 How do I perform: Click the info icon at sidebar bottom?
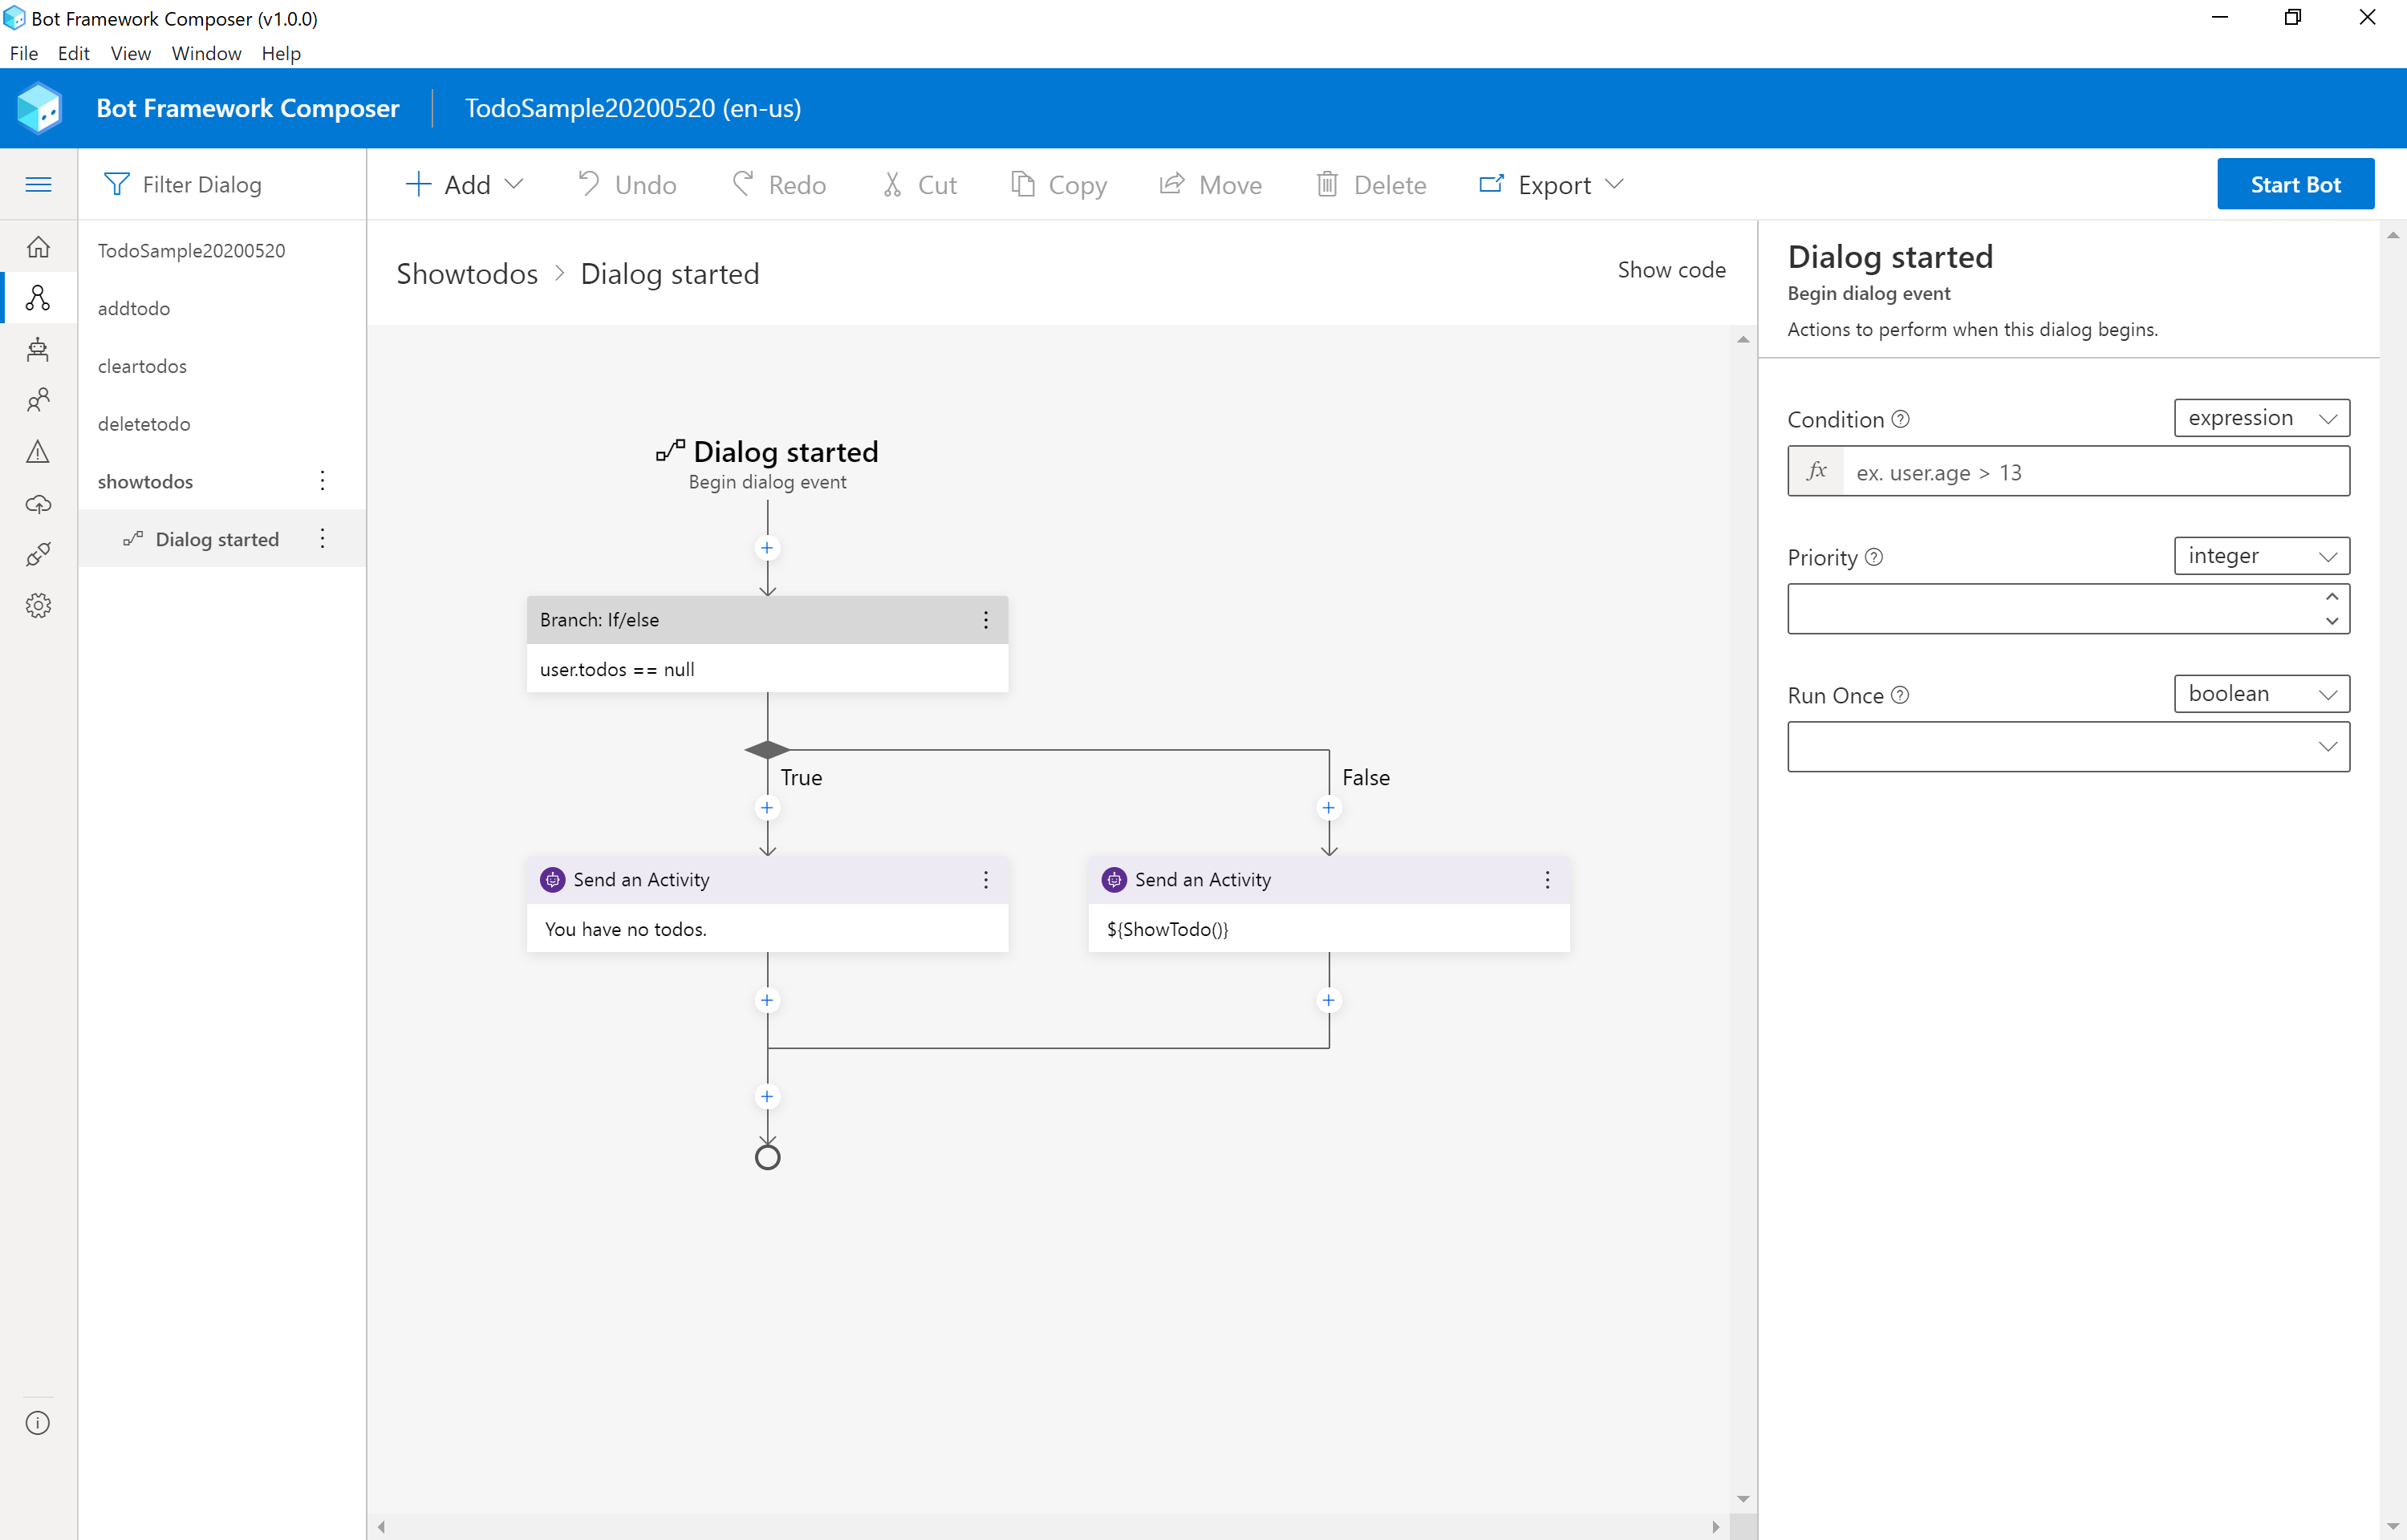tap(38, 1422)
